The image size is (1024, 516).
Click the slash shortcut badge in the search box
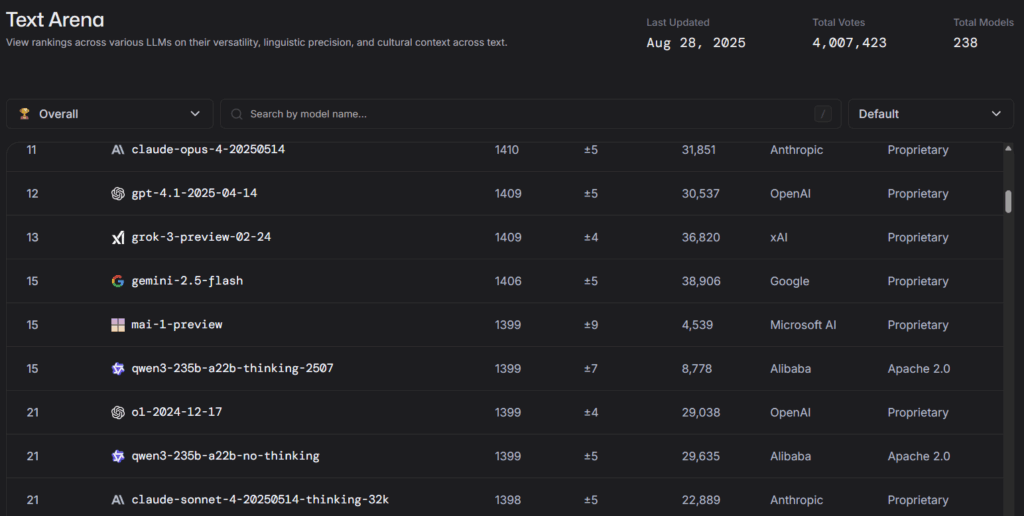[x=823, y=114]
